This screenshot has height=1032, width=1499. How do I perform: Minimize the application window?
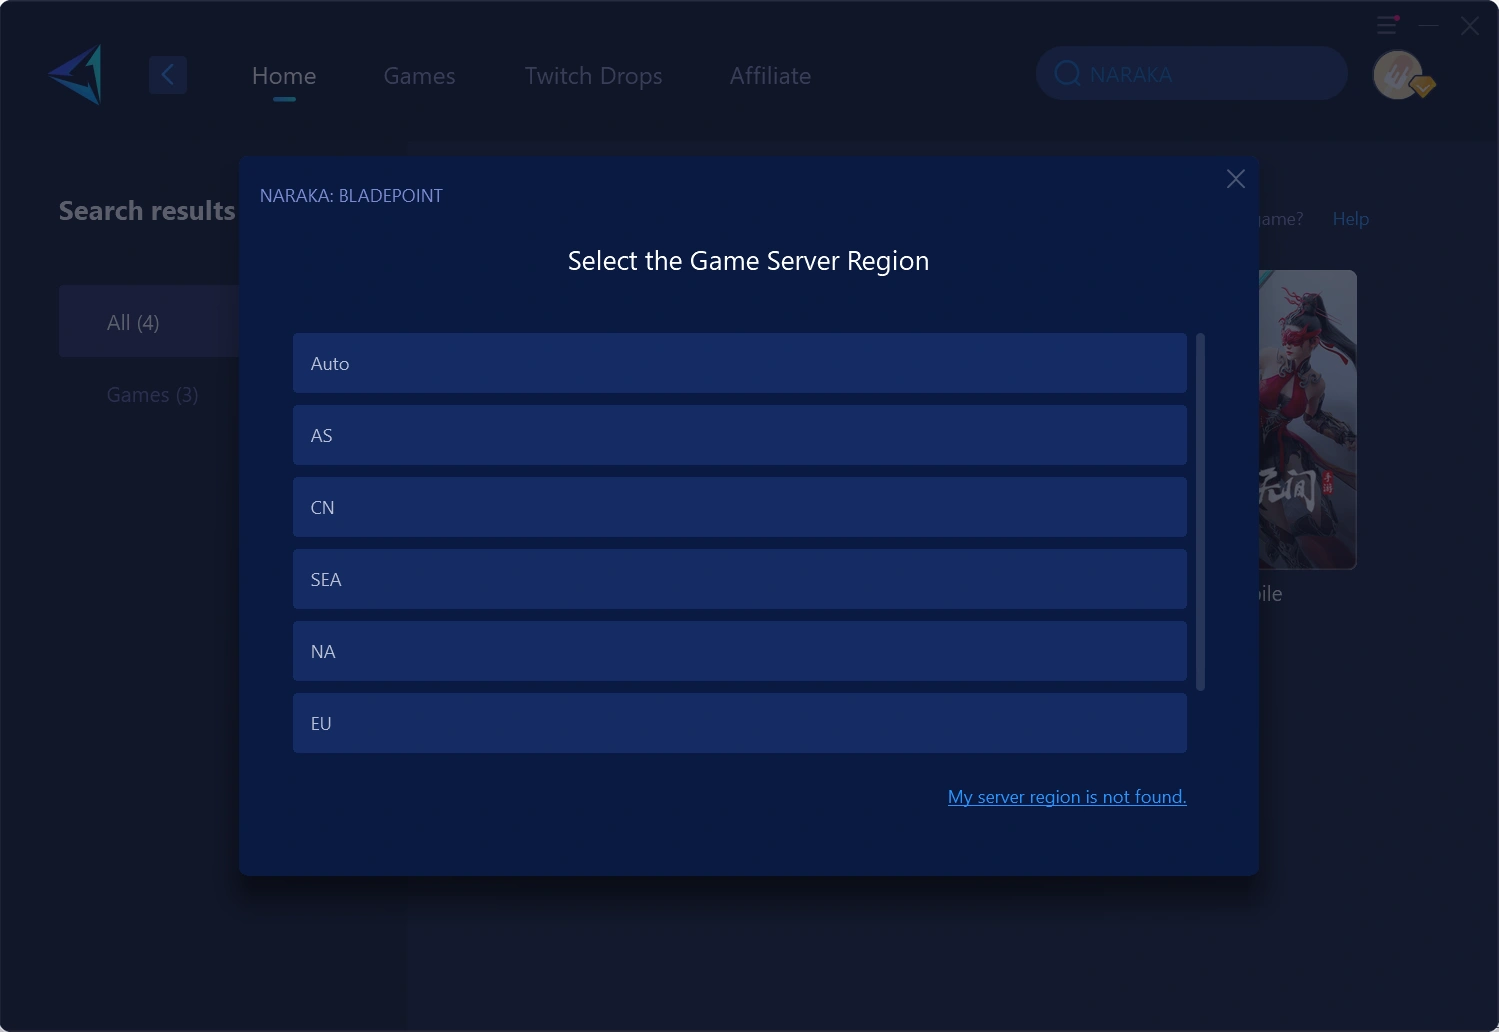click(x=1429, y=26)
